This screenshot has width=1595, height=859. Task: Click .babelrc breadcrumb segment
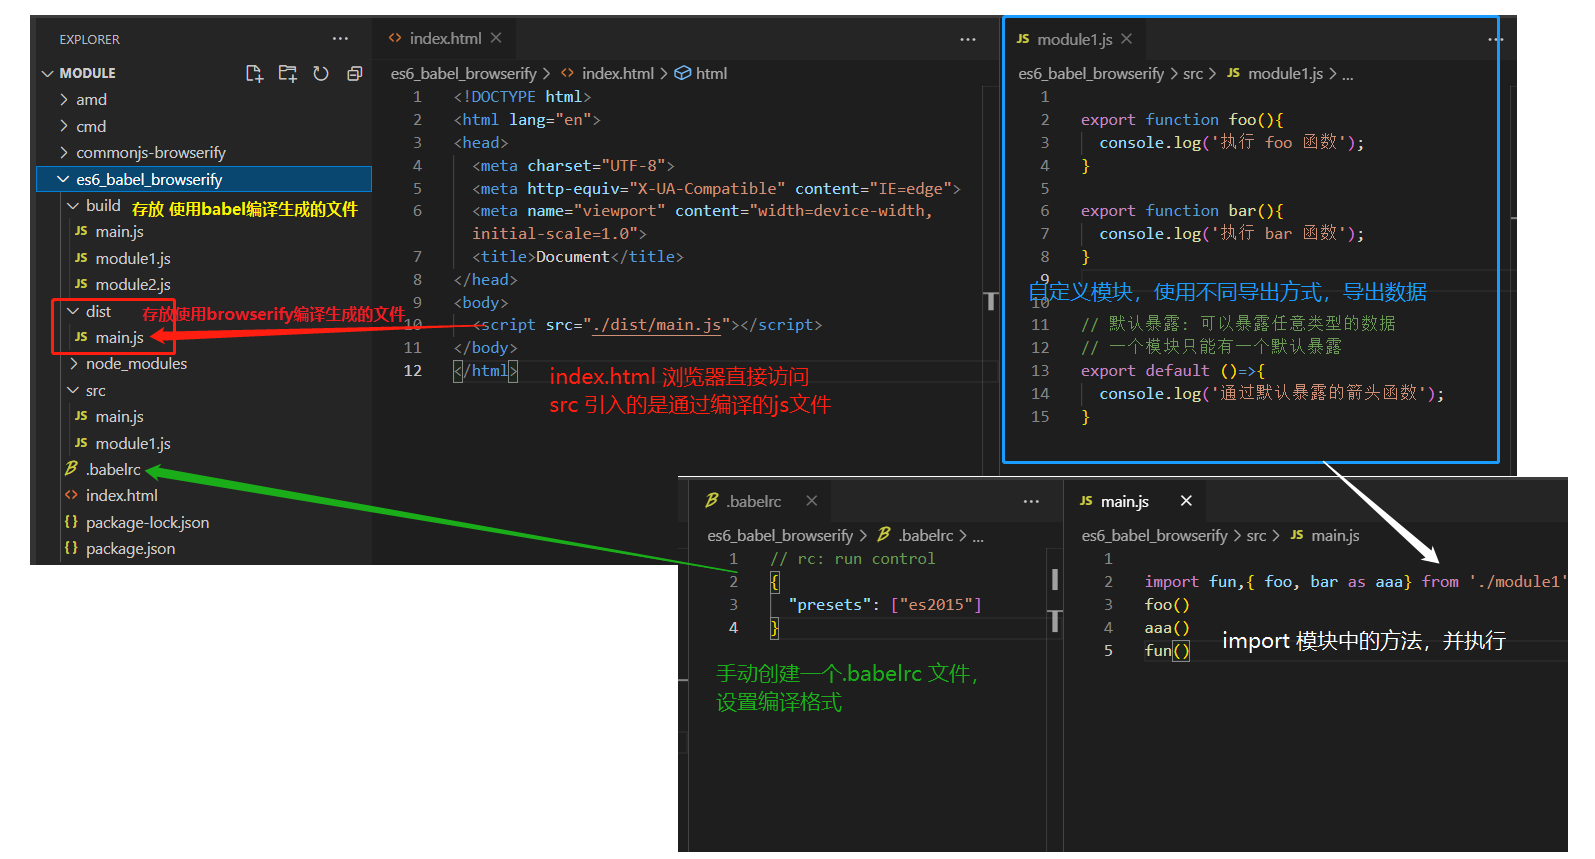[x=925, y=535]
